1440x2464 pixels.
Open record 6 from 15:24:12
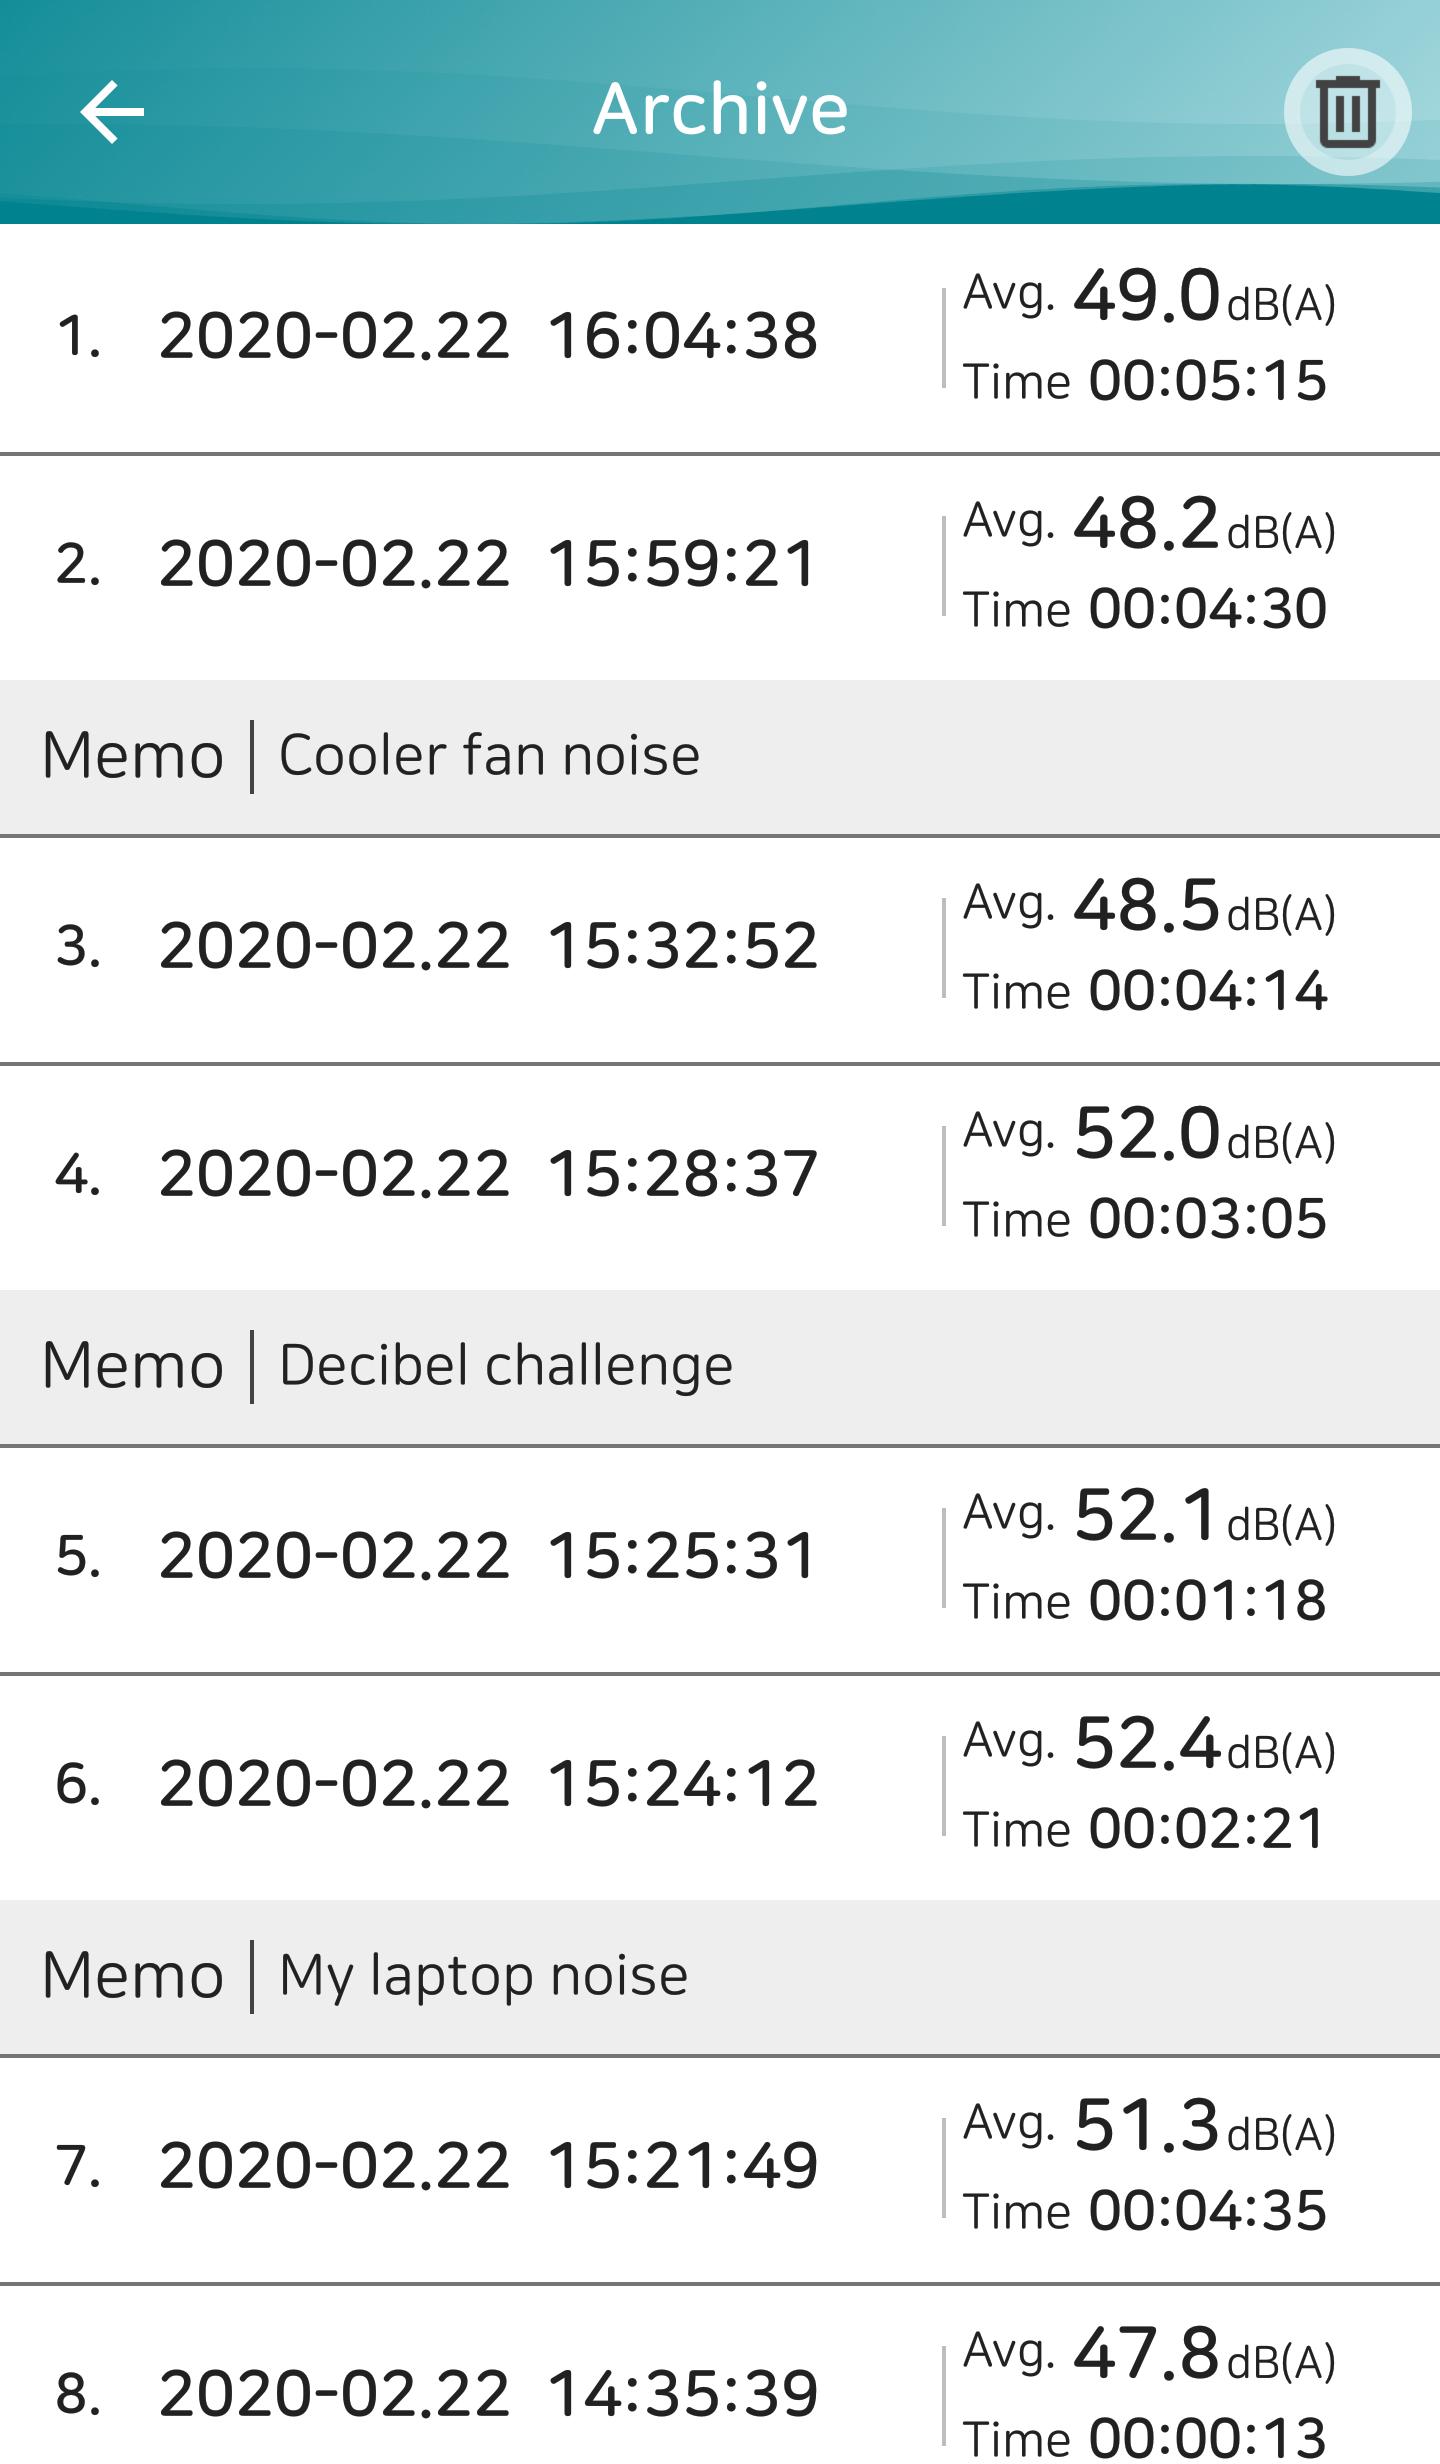coord(488,1784)
